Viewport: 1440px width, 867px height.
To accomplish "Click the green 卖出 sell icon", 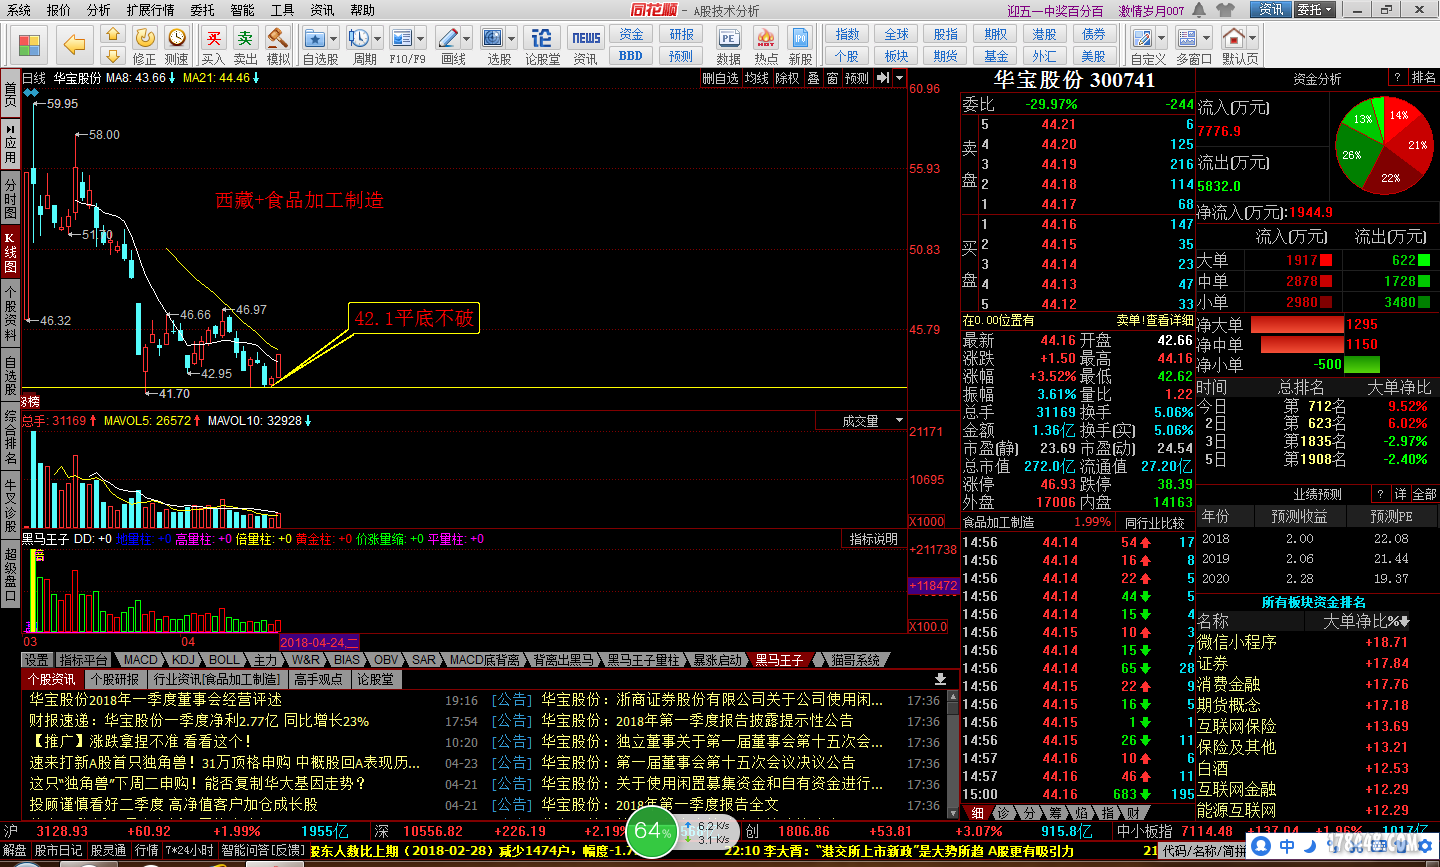I will coord(245,37).
